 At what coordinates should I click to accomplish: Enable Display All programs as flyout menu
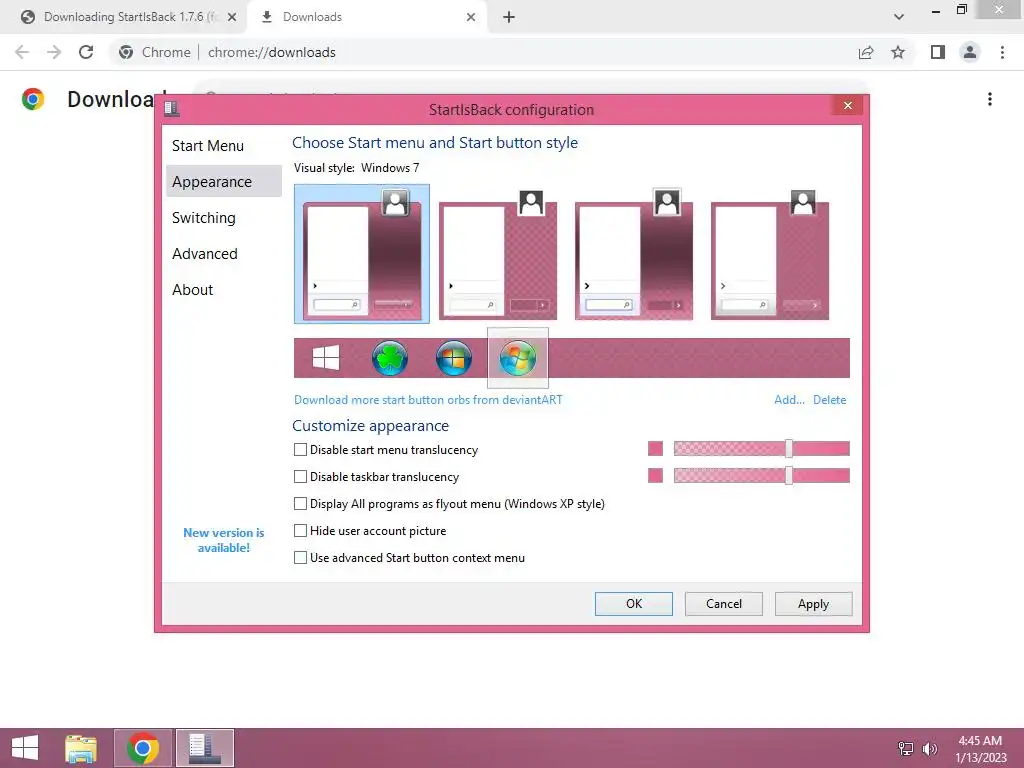[300, 504]
